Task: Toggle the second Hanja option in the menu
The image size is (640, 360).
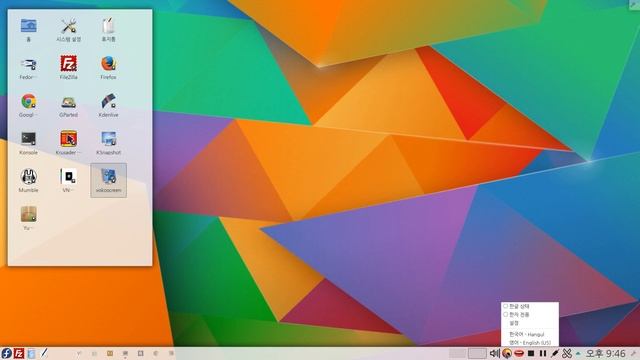Action: coord(529,315)
